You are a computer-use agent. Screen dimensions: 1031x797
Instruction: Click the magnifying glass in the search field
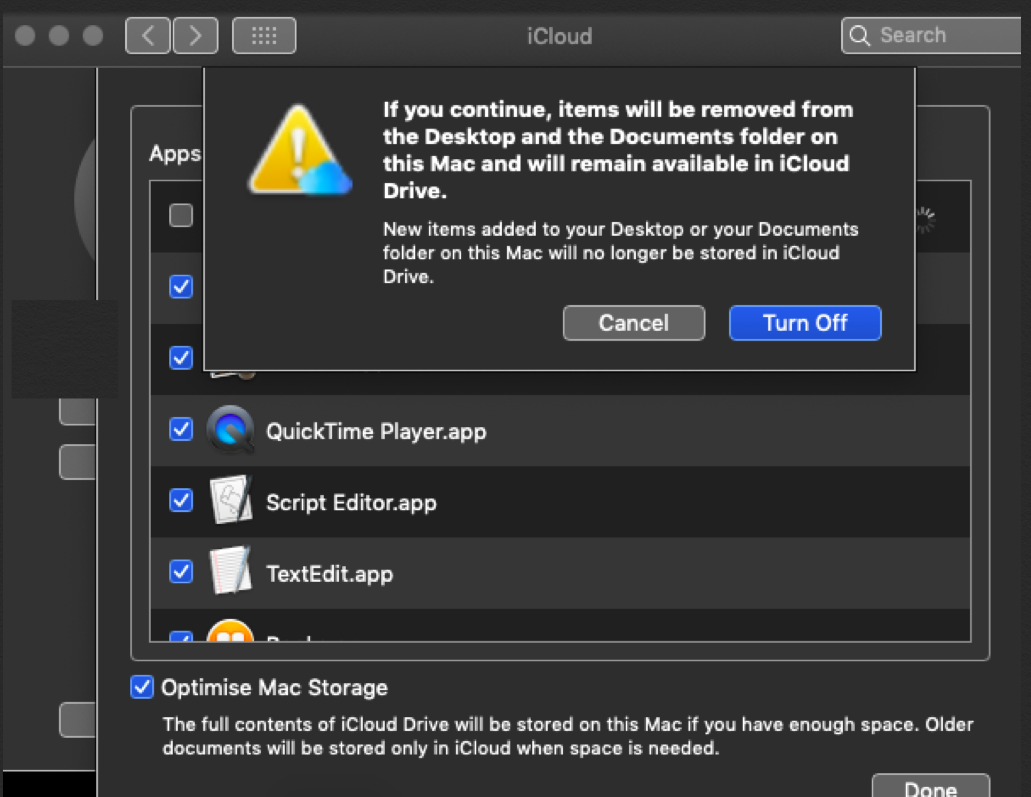pos(860,35)
